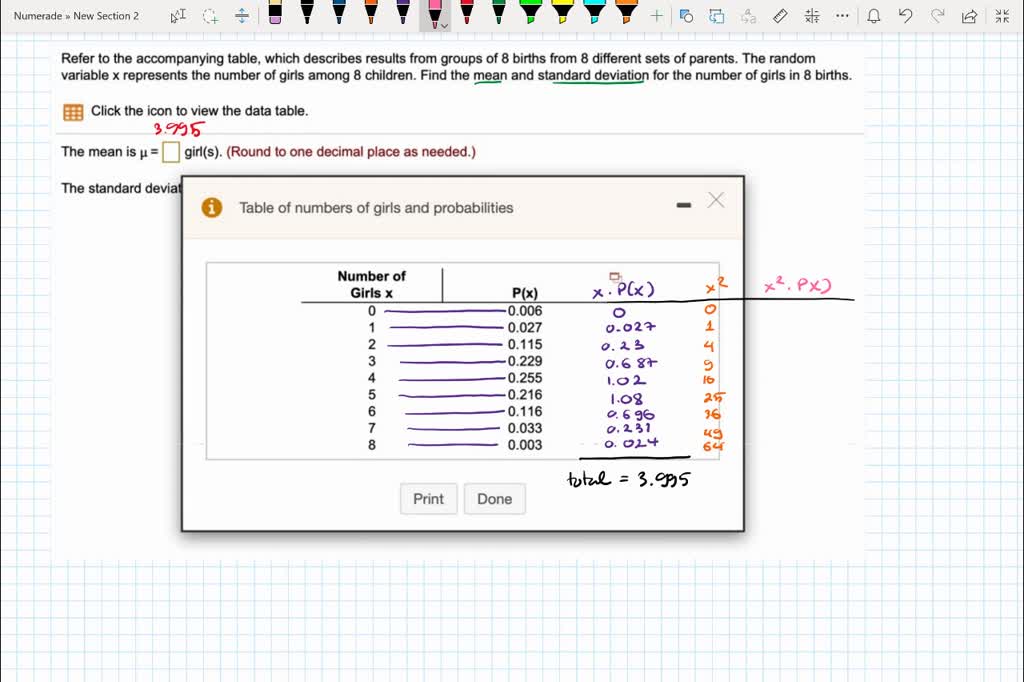Add a new pen with the plus button

pyautogui.click(x=655, y=14)
